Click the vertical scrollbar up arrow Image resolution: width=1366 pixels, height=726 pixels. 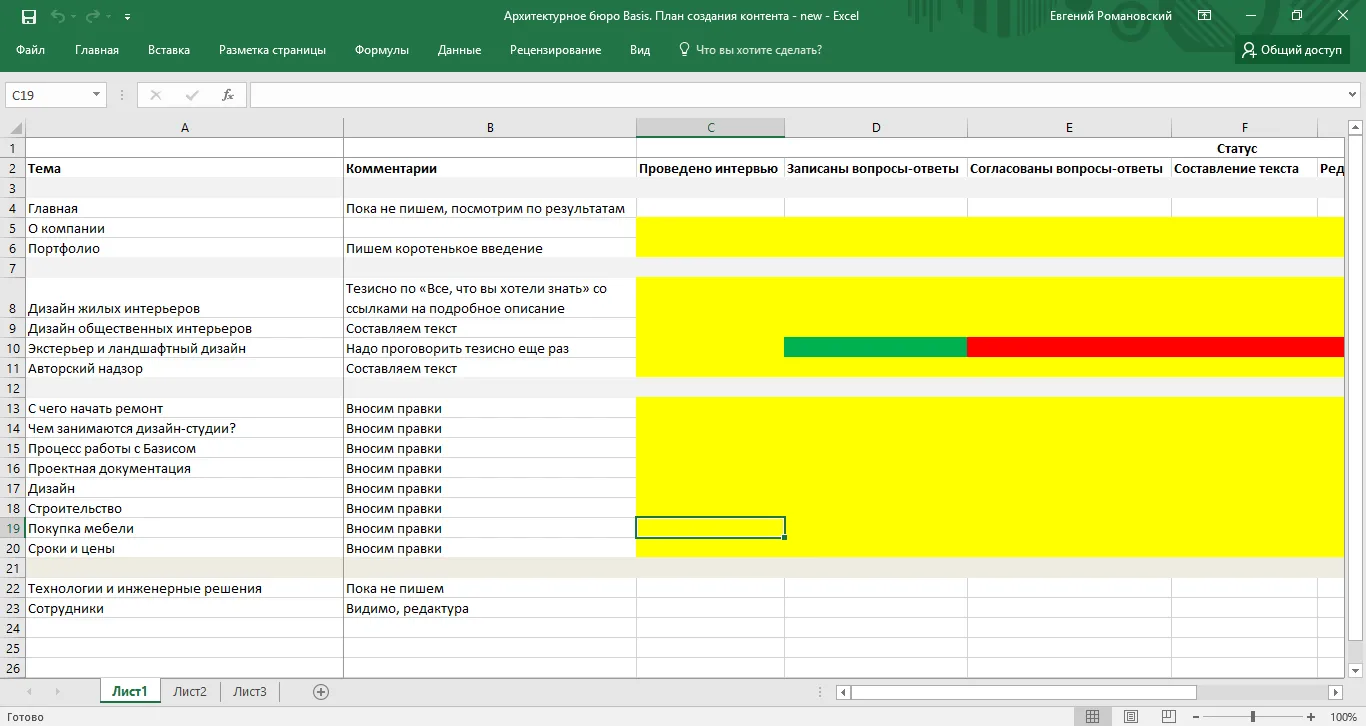click(1356, 127)
